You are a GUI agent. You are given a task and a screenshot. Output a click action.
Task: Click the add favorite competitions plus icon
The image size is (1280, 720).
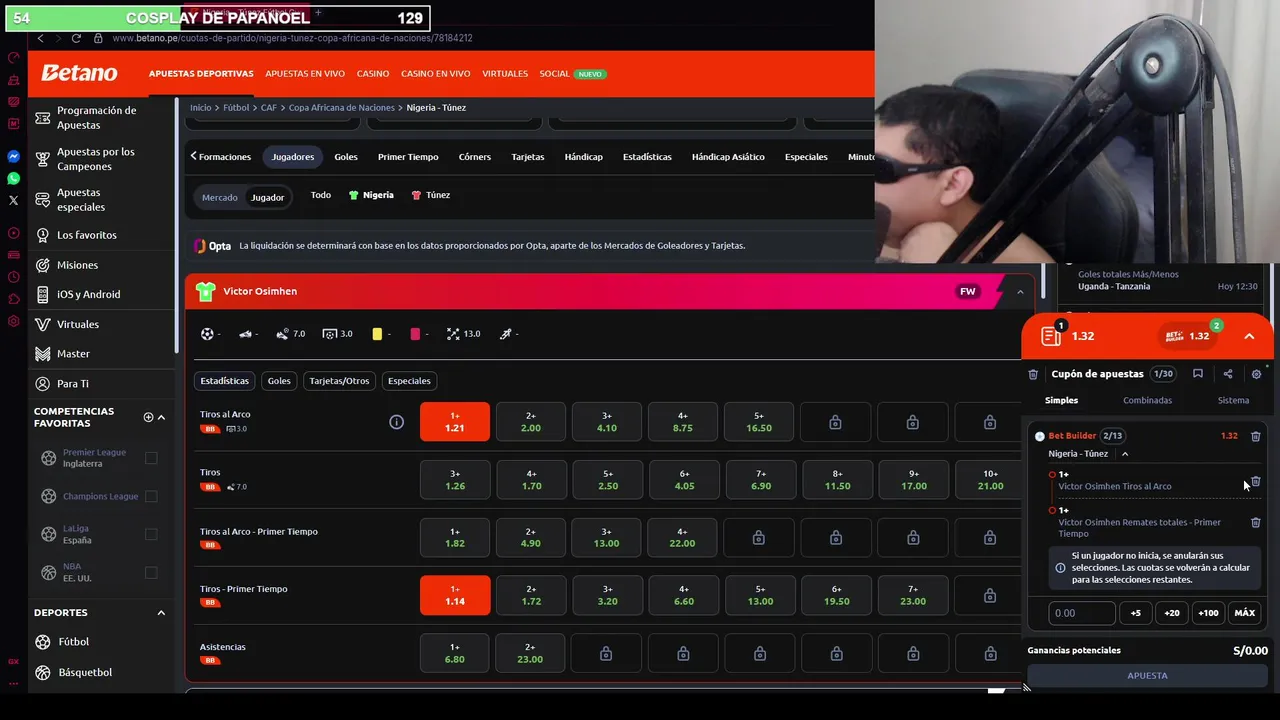pos(148,417)
